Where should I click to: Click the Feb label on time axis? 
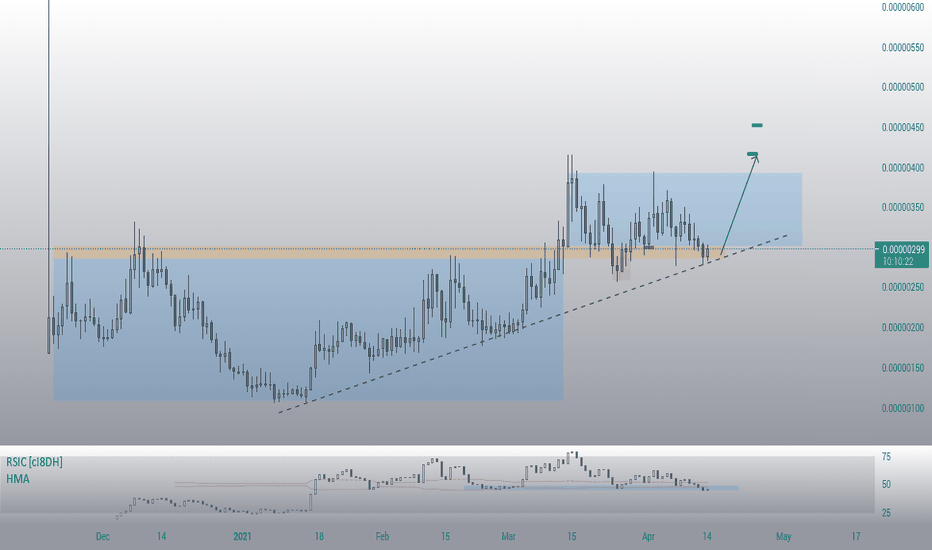click(x=382, y=536)
